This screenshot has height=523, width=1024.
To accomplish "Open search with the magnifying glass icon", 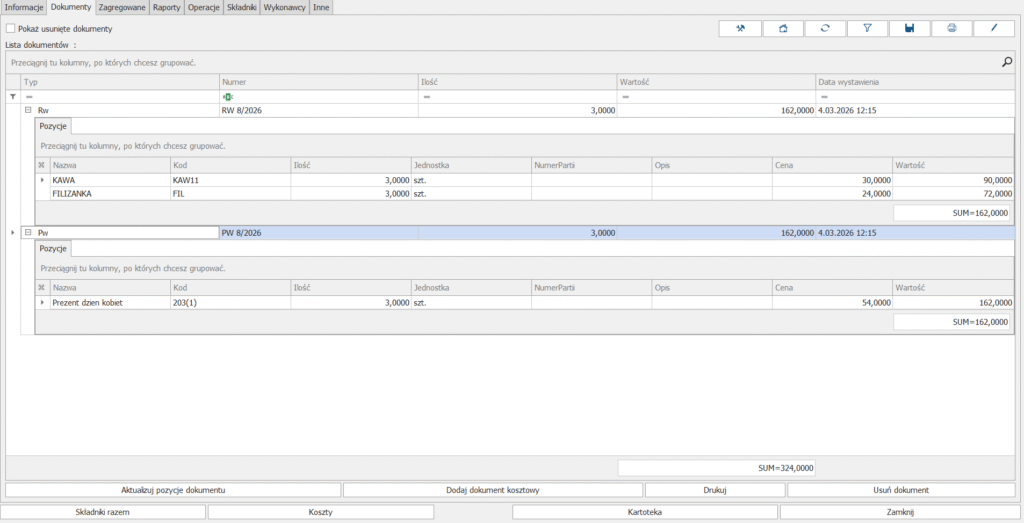I will 1007,62.
